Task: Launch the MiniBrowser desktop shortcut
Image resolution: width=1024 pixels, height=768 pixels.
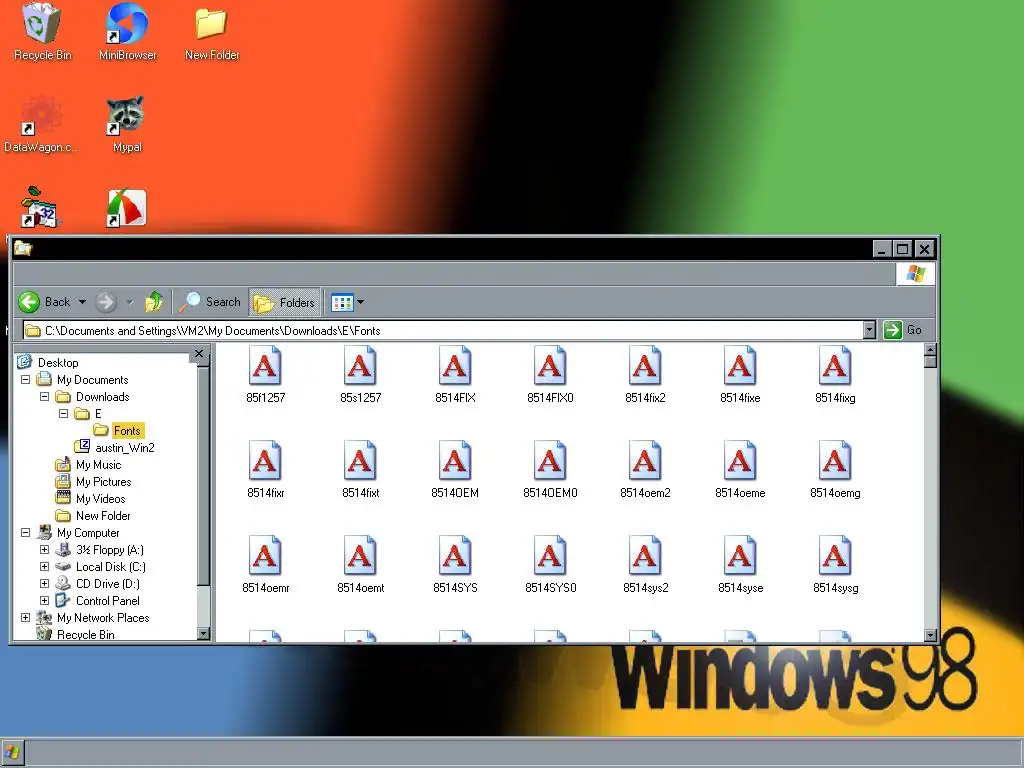Action: pyautogui.click(x=127, y=33)
